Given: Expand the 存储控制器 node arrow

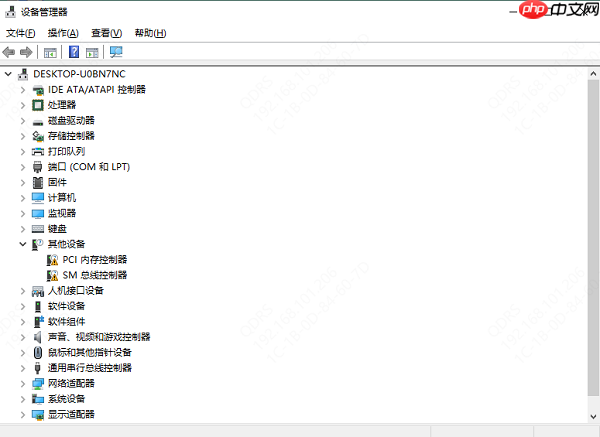Looking at the screenshot, I should [23, 136].
